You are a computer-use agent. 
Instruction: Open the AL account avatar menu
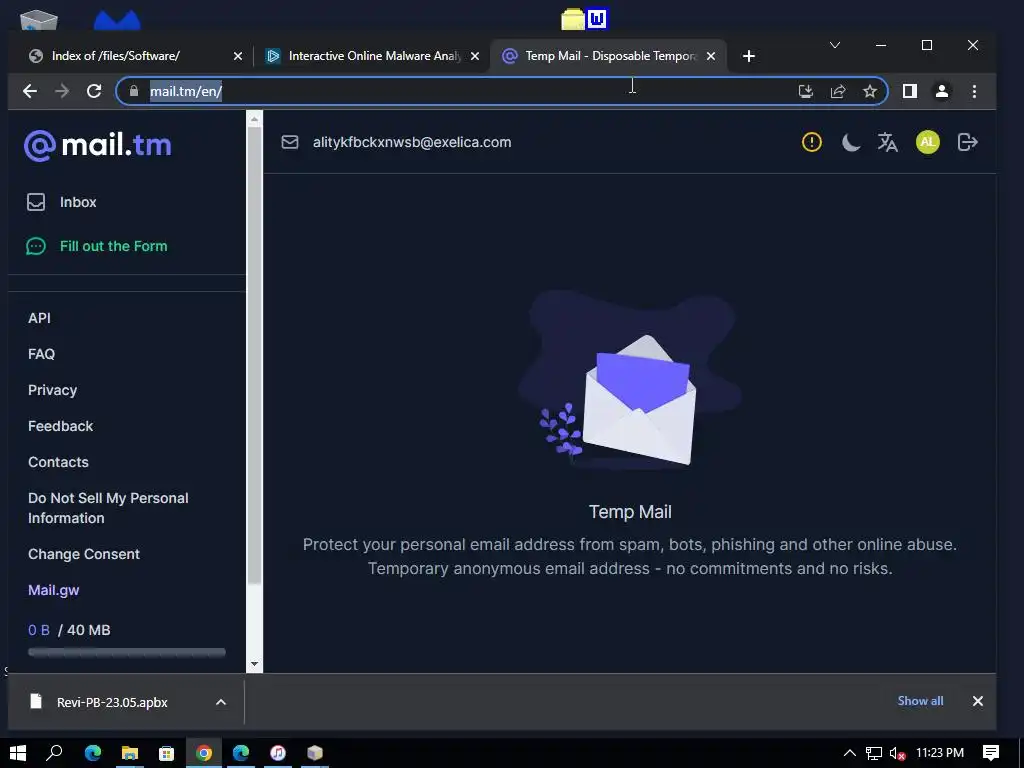point(928,142)
